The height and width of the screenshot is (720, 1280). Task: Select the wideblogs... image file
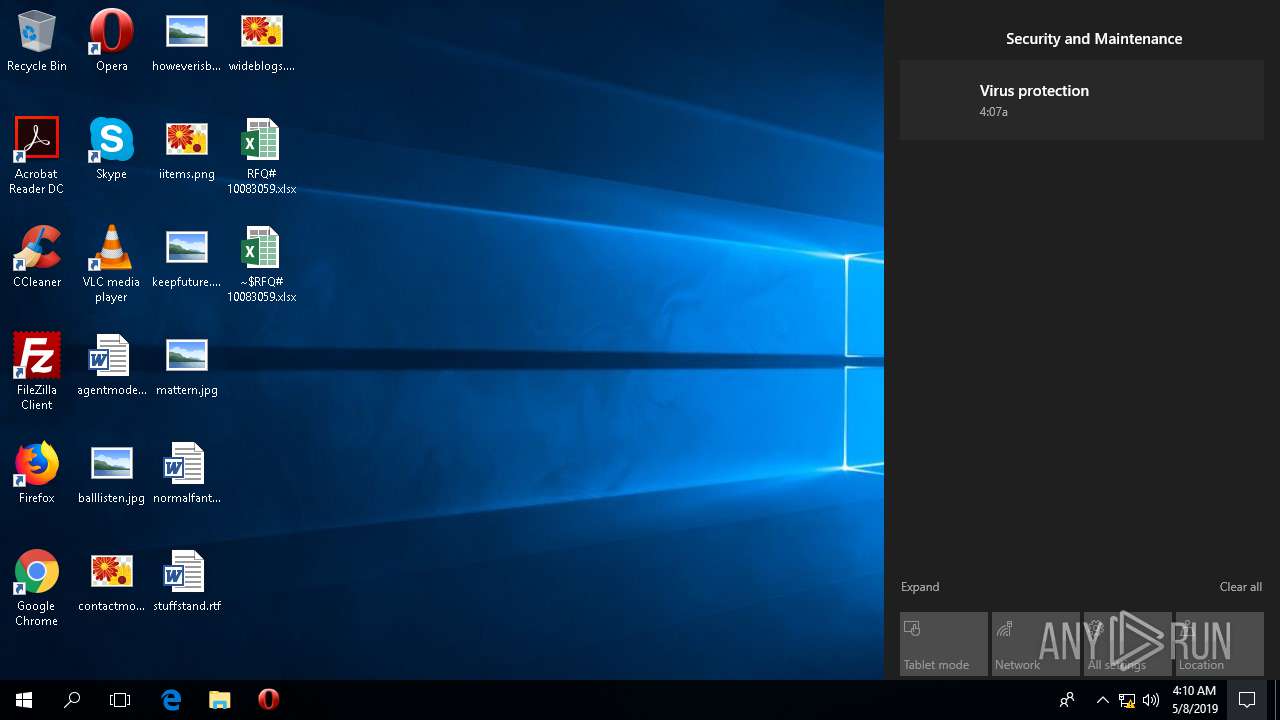click(262, 42)
